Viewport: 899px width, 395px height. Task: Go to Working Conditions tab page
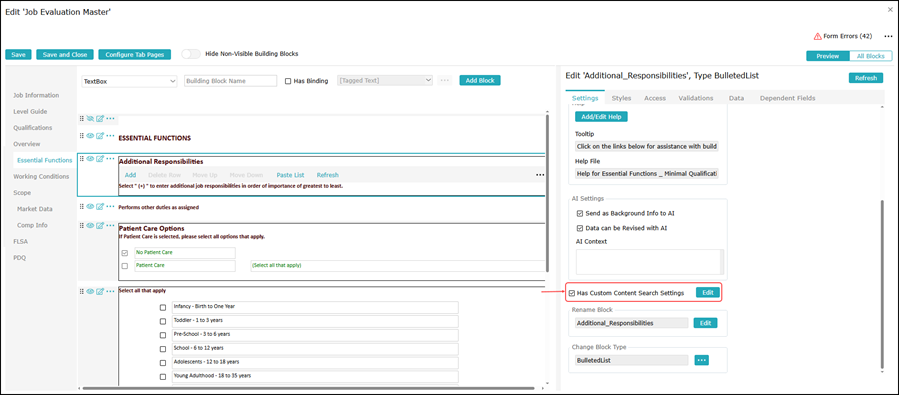(x=41, y=177)
